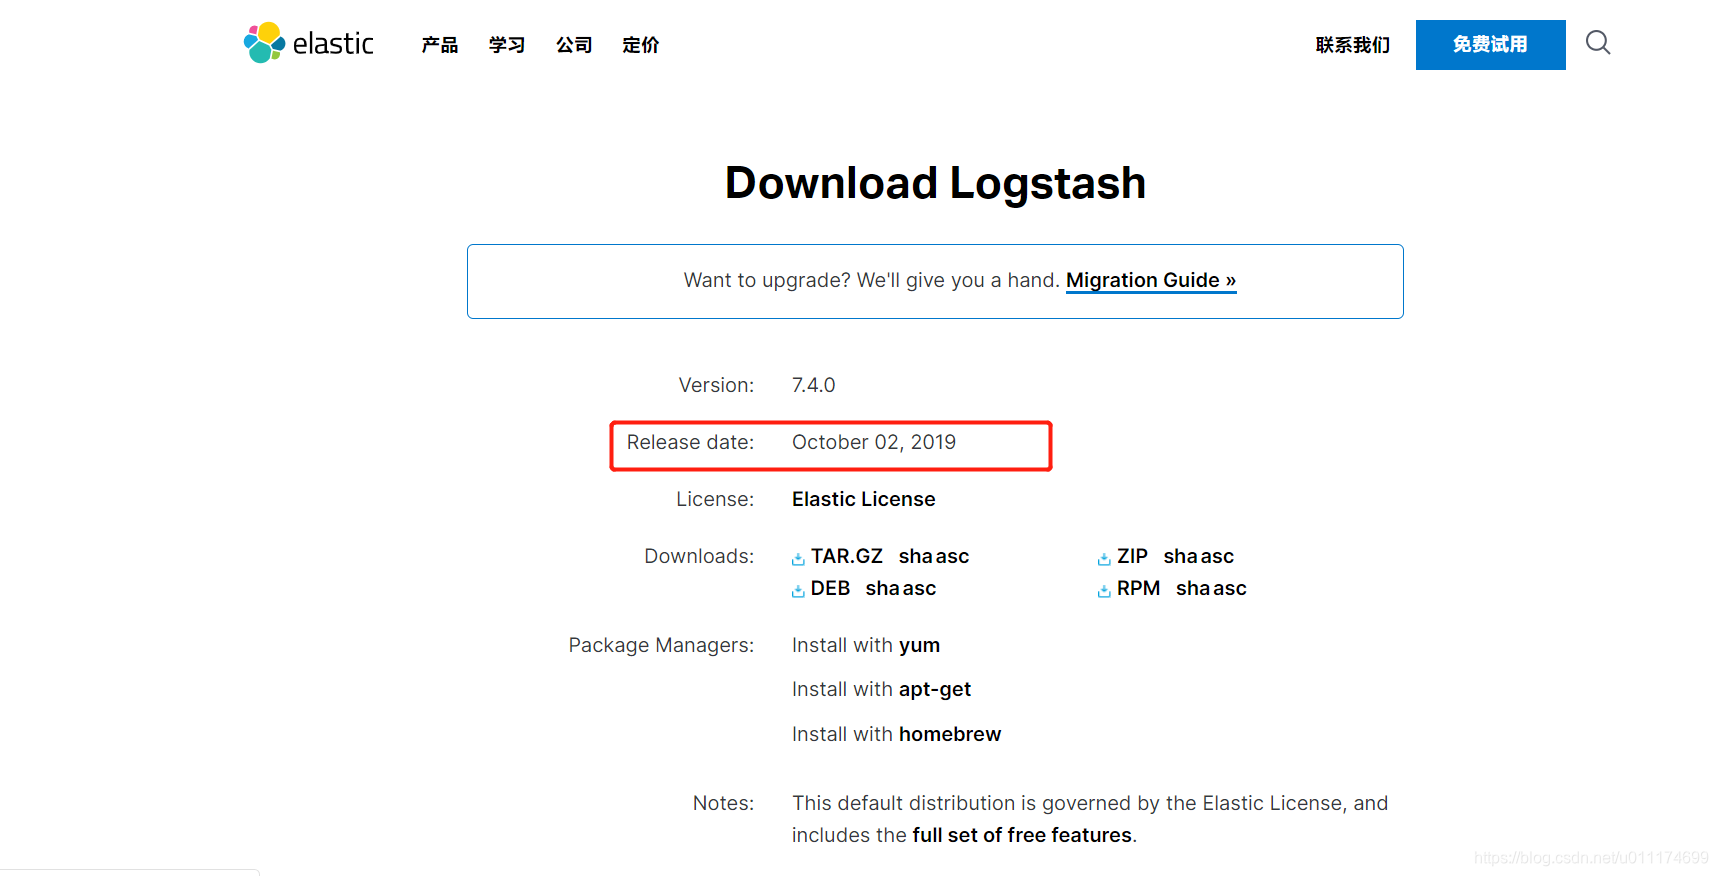Click the Downloads: label
The width and height of the screenshot is (1718, 876).
[699, 556]
